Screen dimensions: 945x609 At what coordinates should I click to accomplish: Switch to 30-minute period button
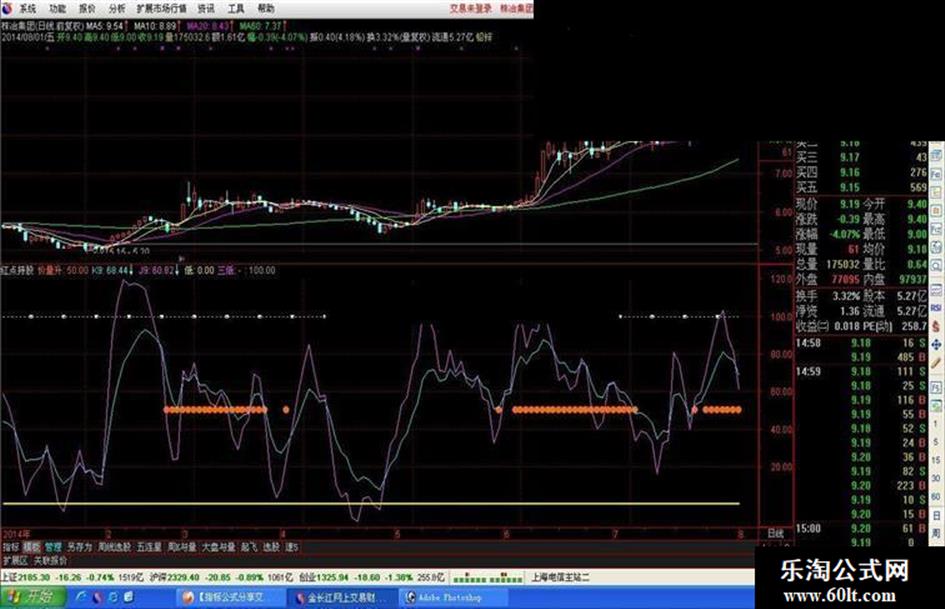tap(937, 479)
